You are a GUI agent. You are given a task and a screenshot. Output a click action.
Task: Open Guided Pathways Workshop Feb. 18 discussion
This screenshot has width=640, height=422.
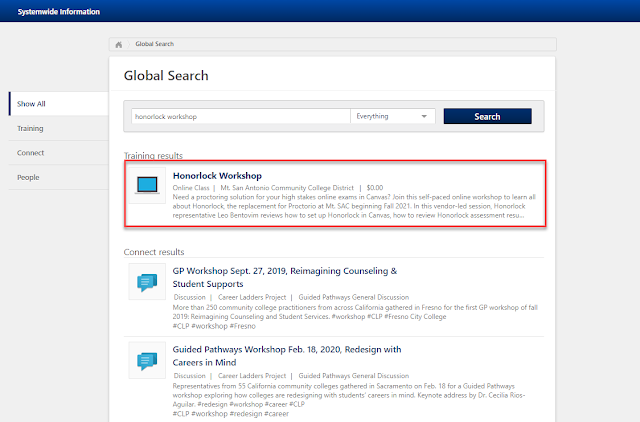pos(287,356)
